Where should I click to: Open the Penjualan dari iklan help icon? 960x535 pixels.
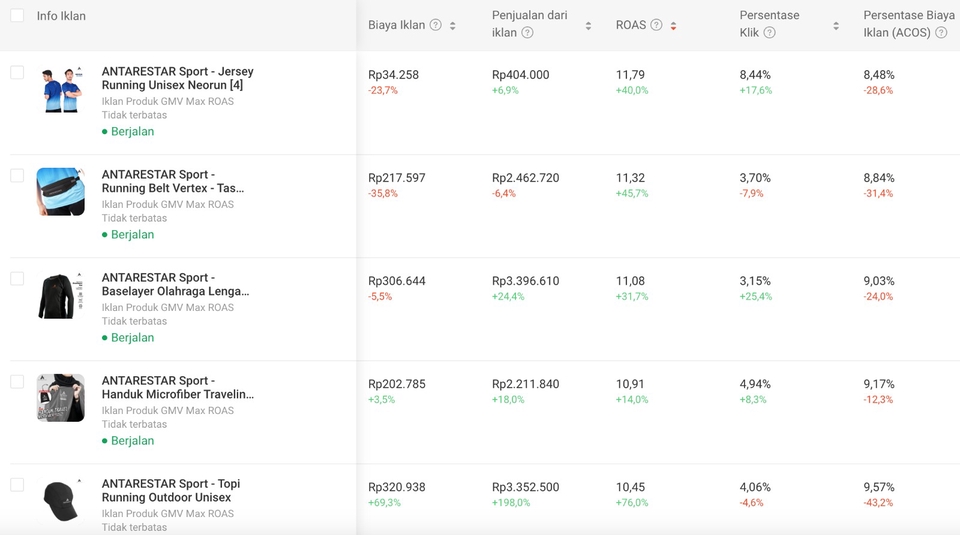527,33
